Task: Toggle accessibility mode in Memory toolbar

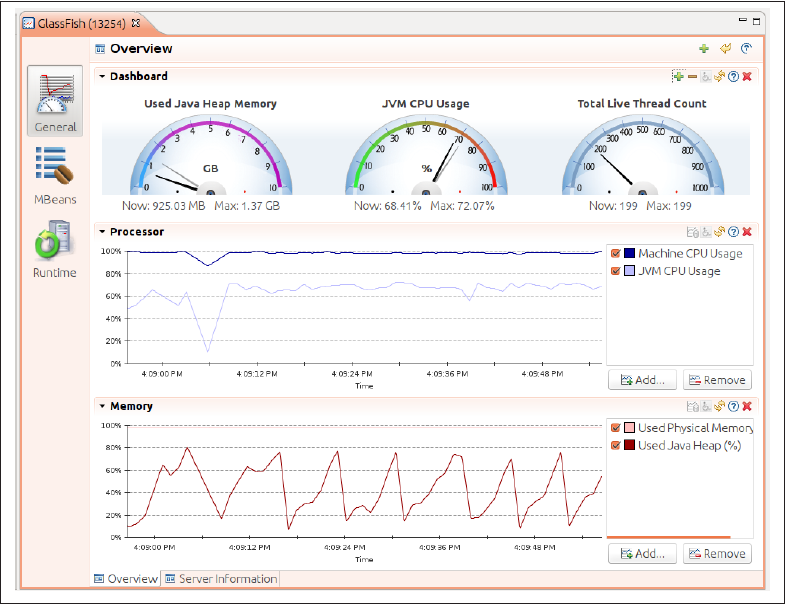Action: point(706,406)
